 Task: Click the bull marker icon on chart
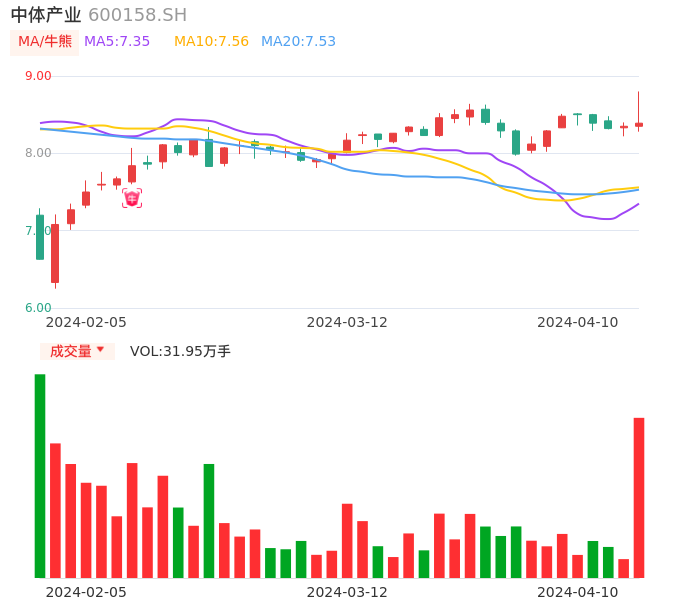click(x=132, y=198)
